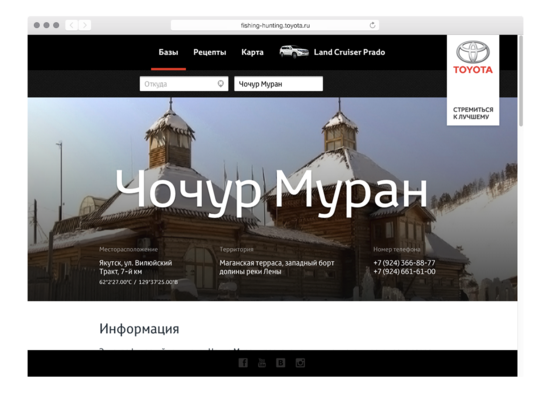Screen dimensions: 551x397
Task: Open the YouTube icon in footer
Action: [262, 363]
